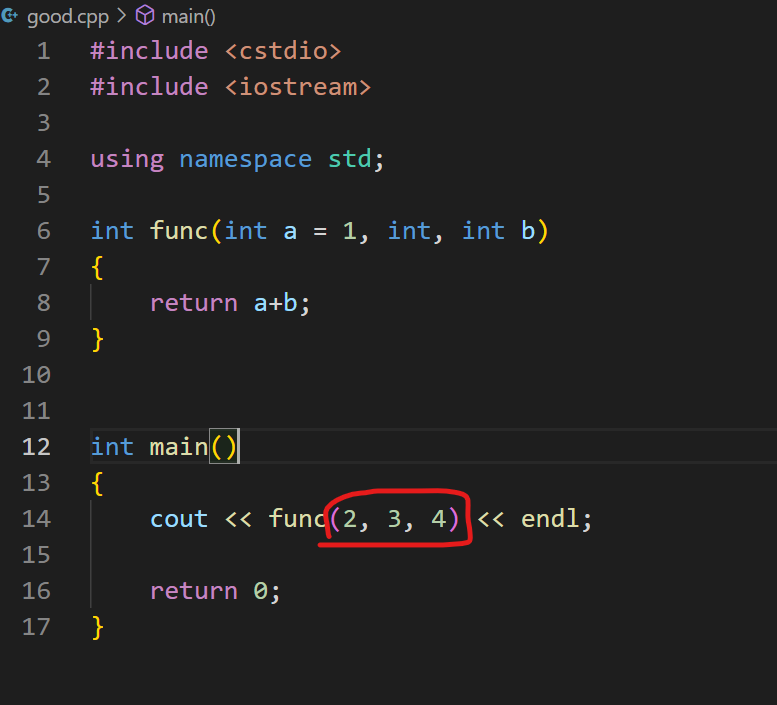Select line 1 via its line number
Viewport: 777px width, 705px height.
pos(43,51)
